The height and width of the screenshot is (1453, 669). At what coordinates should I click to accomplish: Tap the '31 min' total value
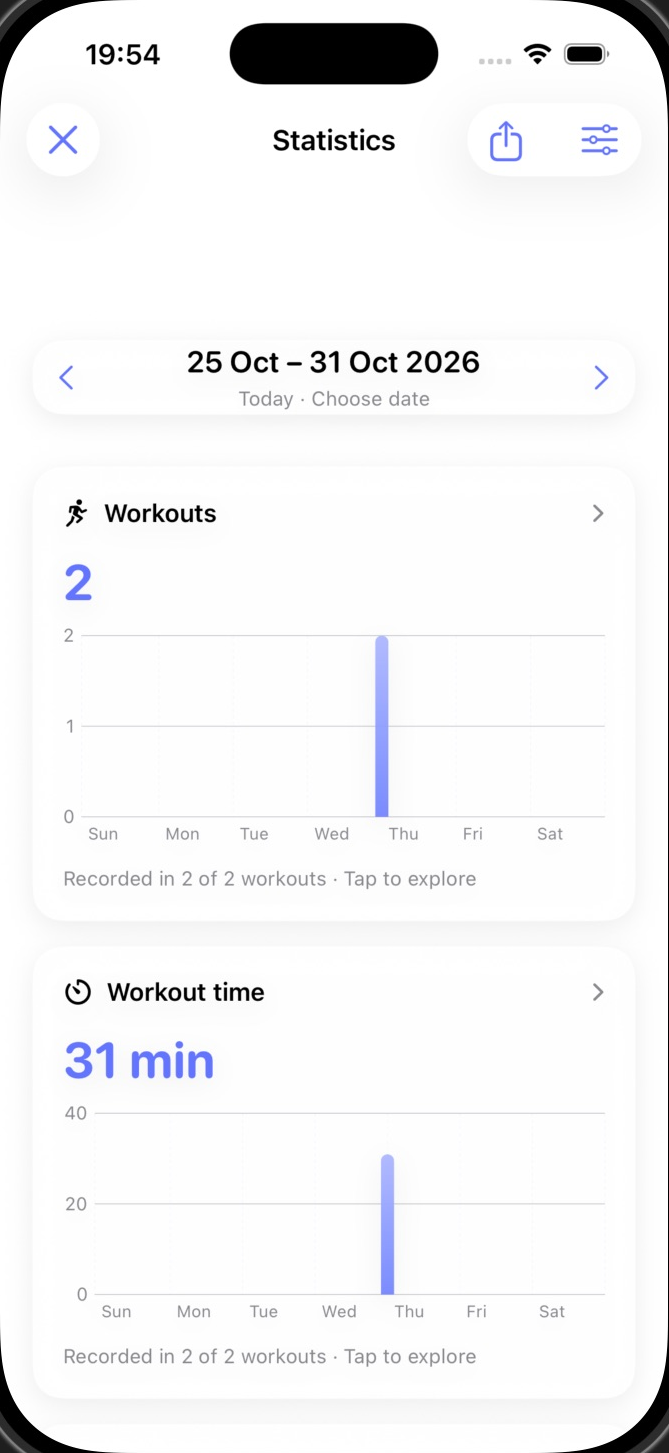tap(140, 1060)
